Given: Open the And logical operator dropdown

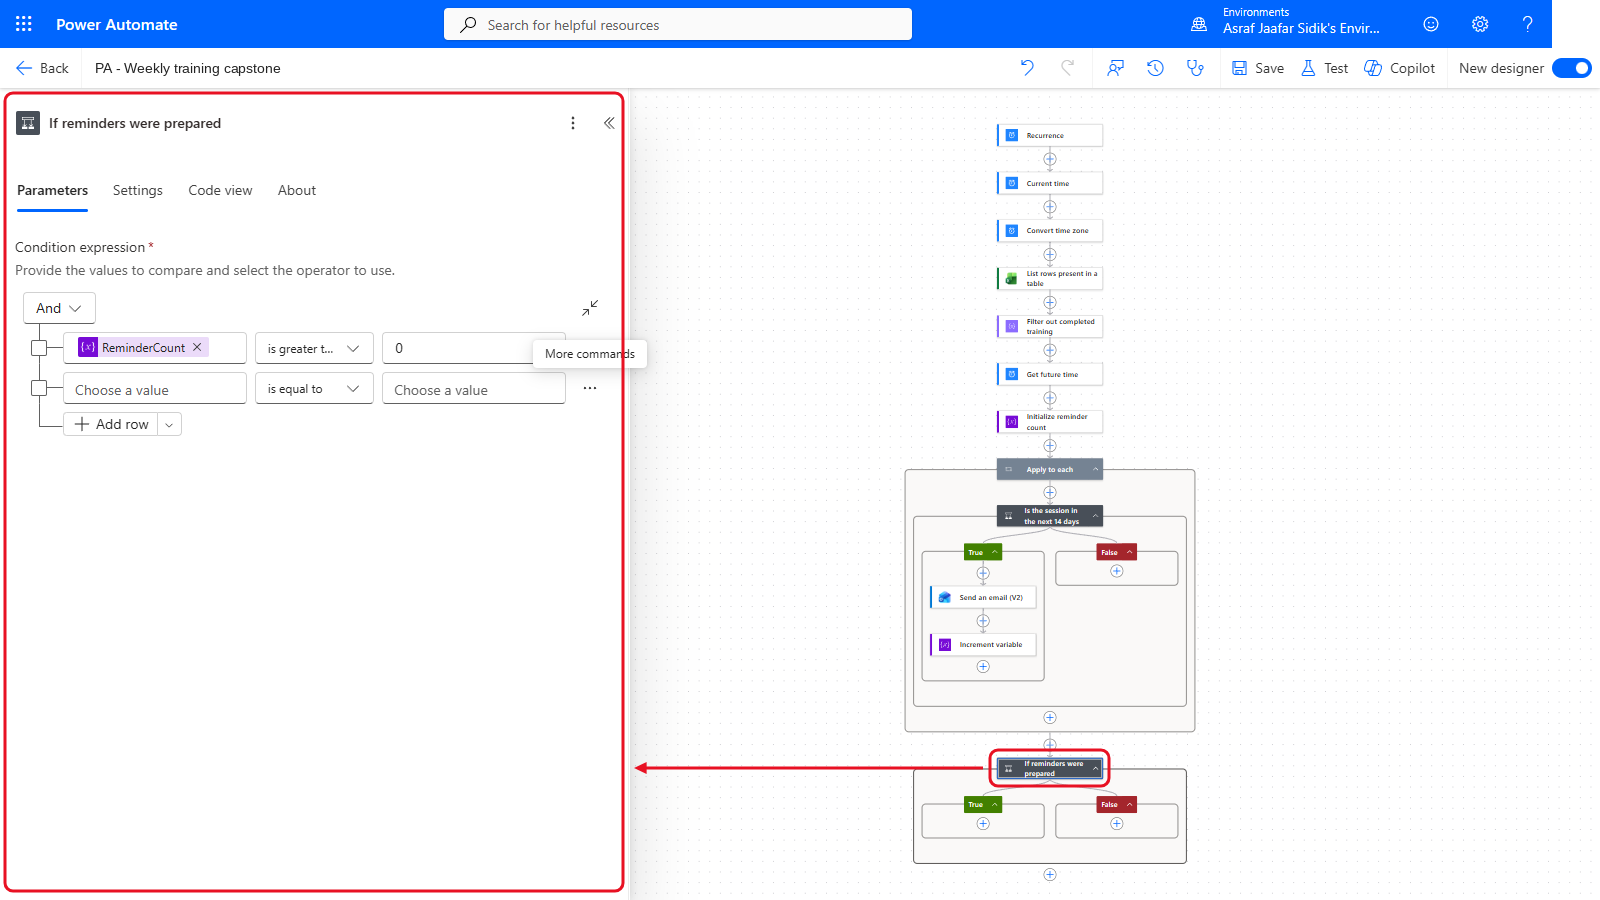Looking at the screenshot, I should (59, 308).
